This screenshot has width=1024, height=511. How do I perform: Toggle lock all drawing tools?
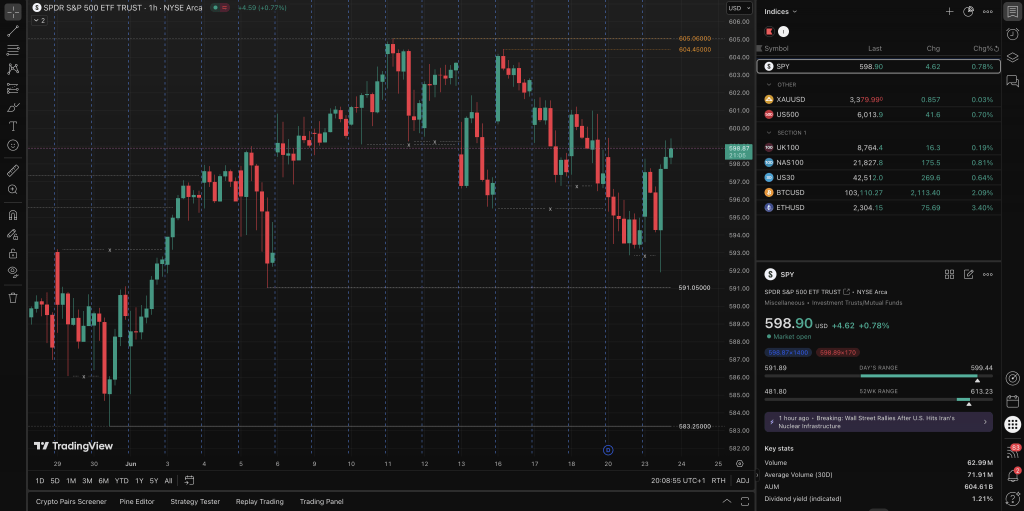coord(12,253)
